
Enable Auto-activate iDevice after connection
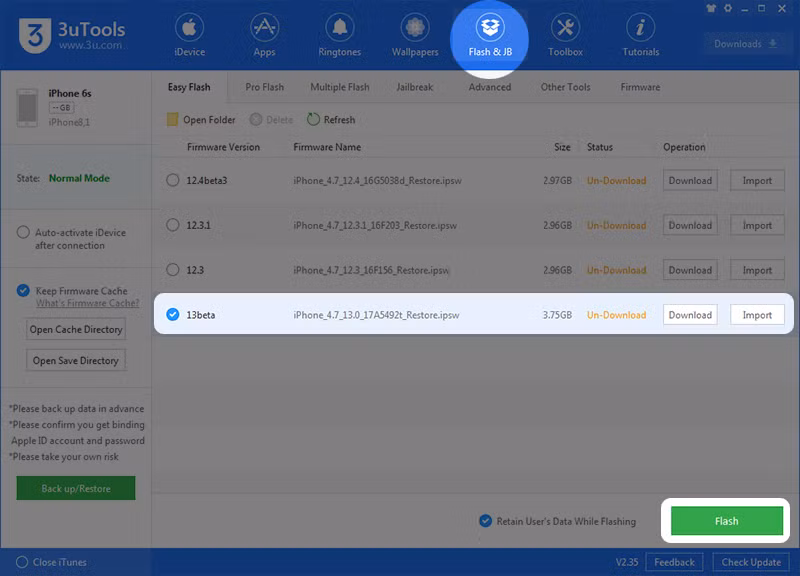[x=23, y=233]
